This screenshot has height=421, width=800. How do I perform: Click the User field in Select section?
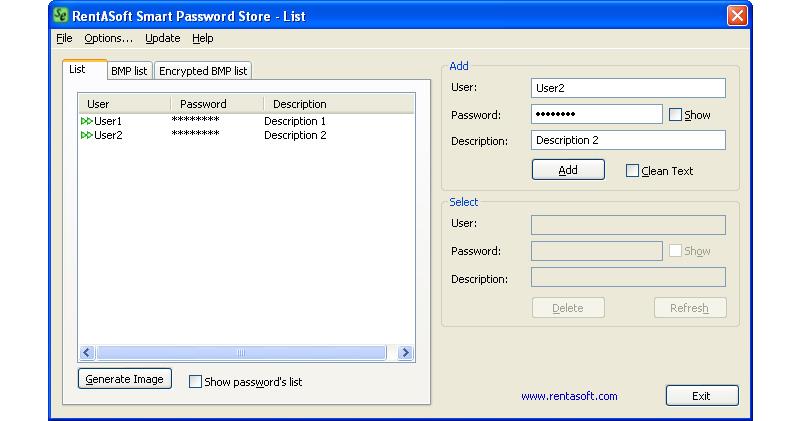(x=628, y=225)
